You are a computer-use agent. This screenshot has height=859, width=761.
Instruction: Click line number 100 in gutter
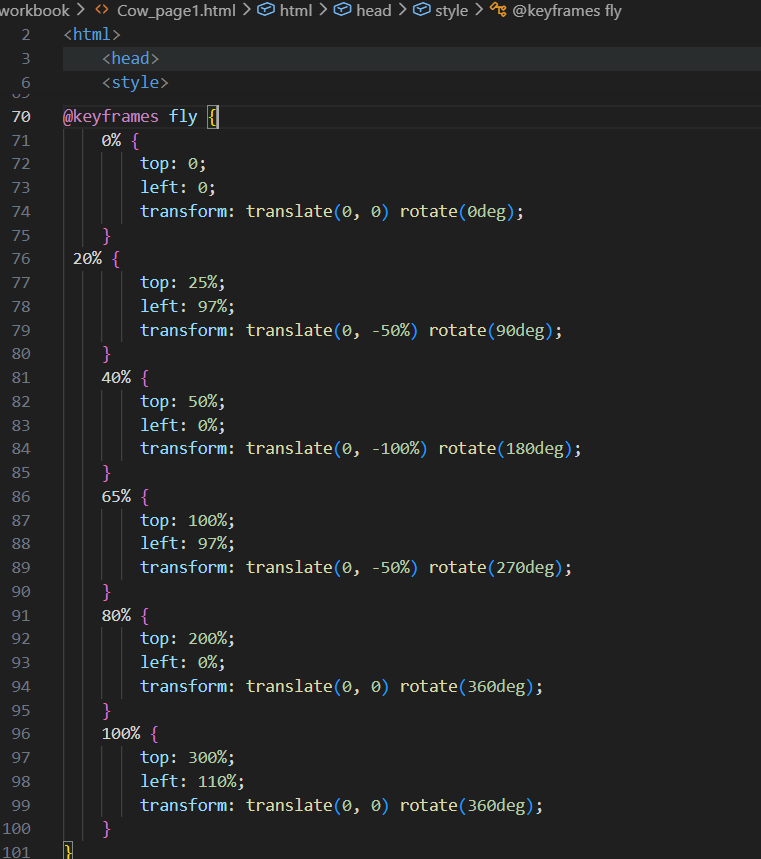click(16, 829)
